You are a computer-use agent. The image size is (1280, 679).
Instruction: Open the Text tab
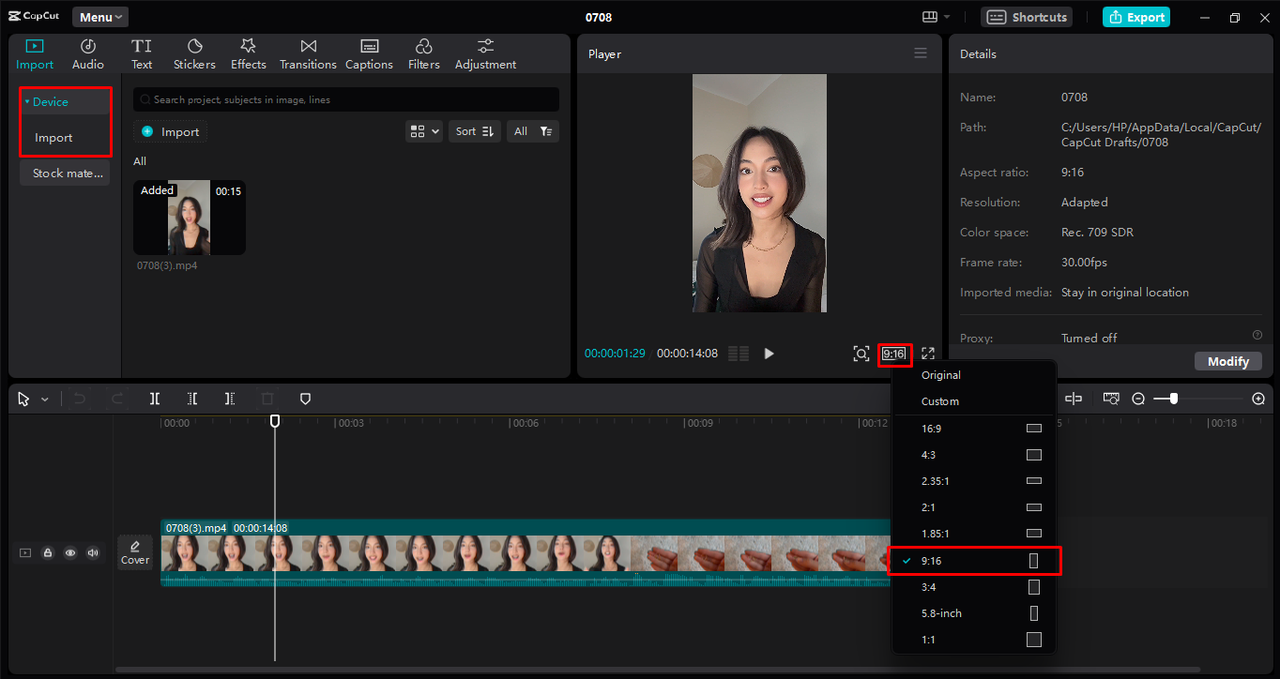tap(142, 54)
